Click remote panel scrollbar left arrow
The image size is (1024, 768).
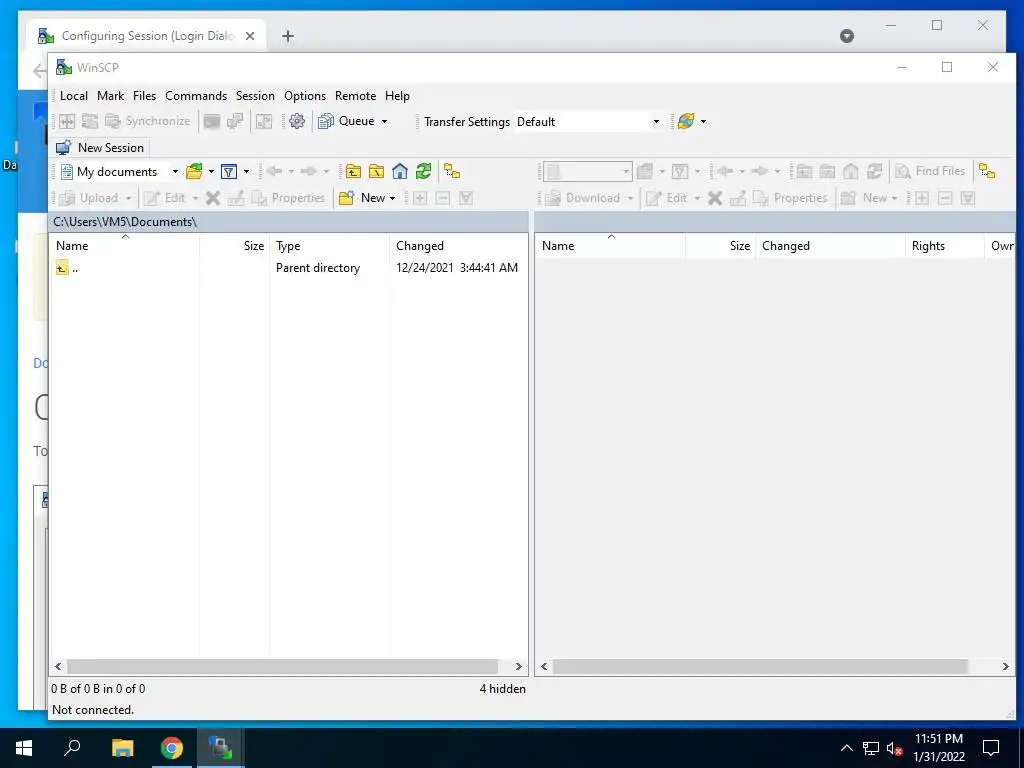click(544, 666)
